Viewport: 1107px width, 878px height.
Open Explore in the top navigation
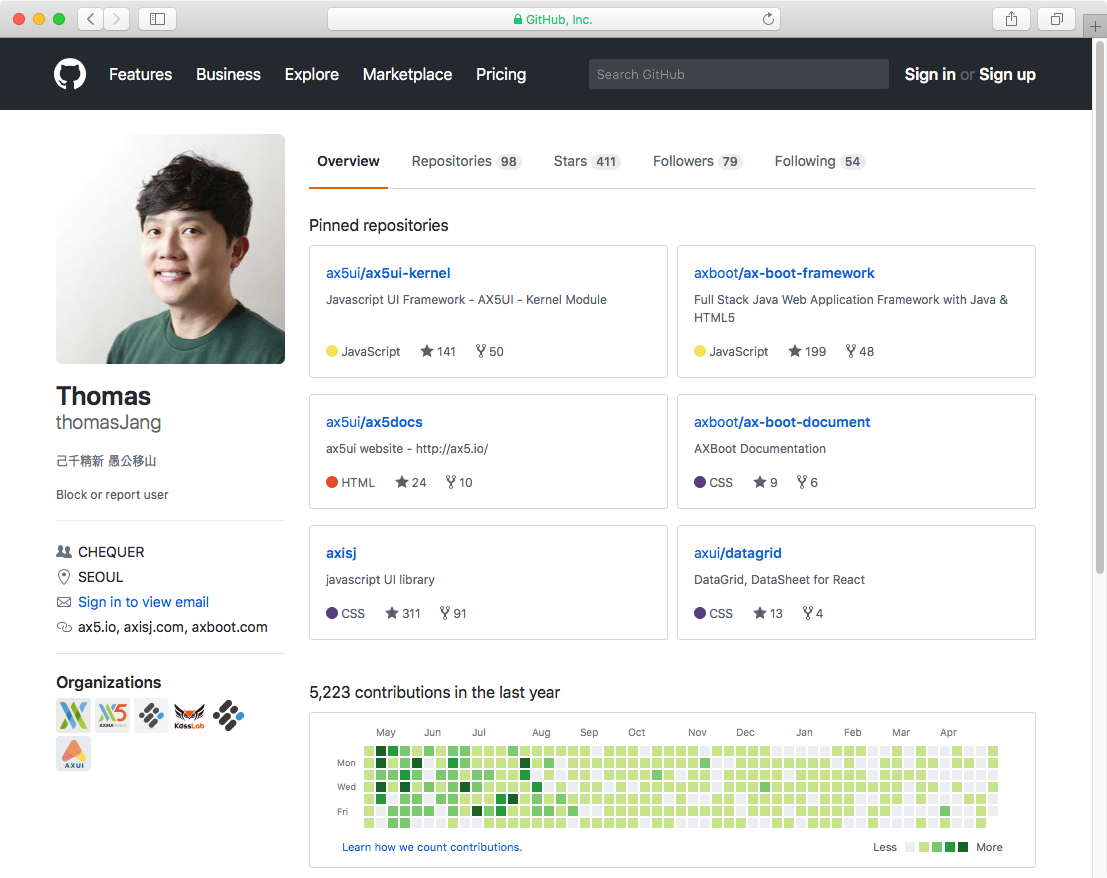[311, 74]
